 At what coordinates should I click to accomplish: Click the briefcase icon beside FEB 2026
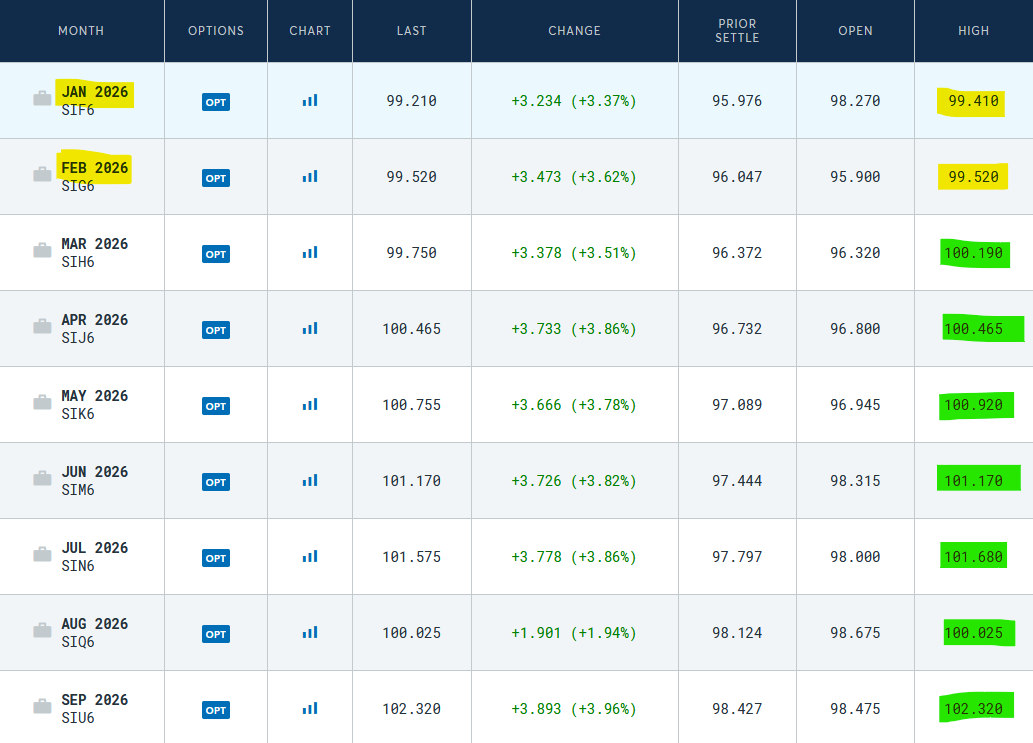[x=42, y=175]
